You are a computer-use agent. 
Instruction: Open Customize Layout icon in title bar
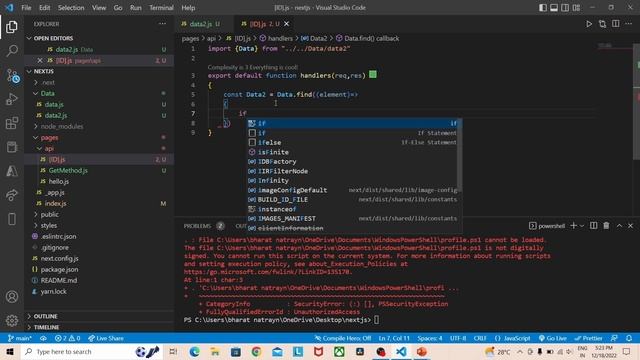point(576,8)
